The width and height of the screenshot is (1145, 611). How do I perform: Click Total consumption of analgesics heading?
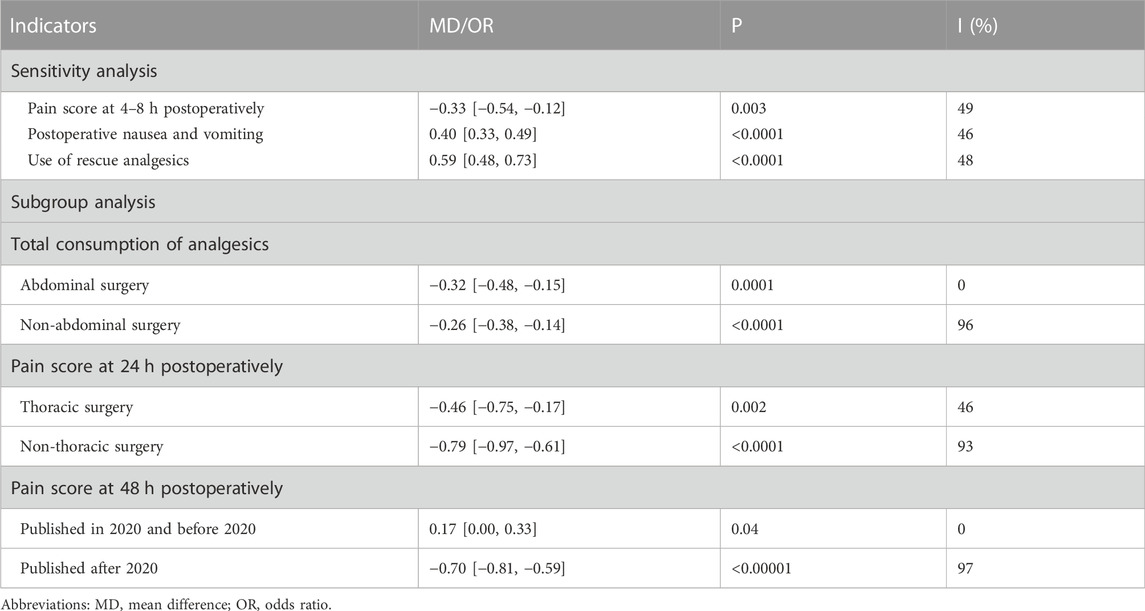[x=139, y=244]
